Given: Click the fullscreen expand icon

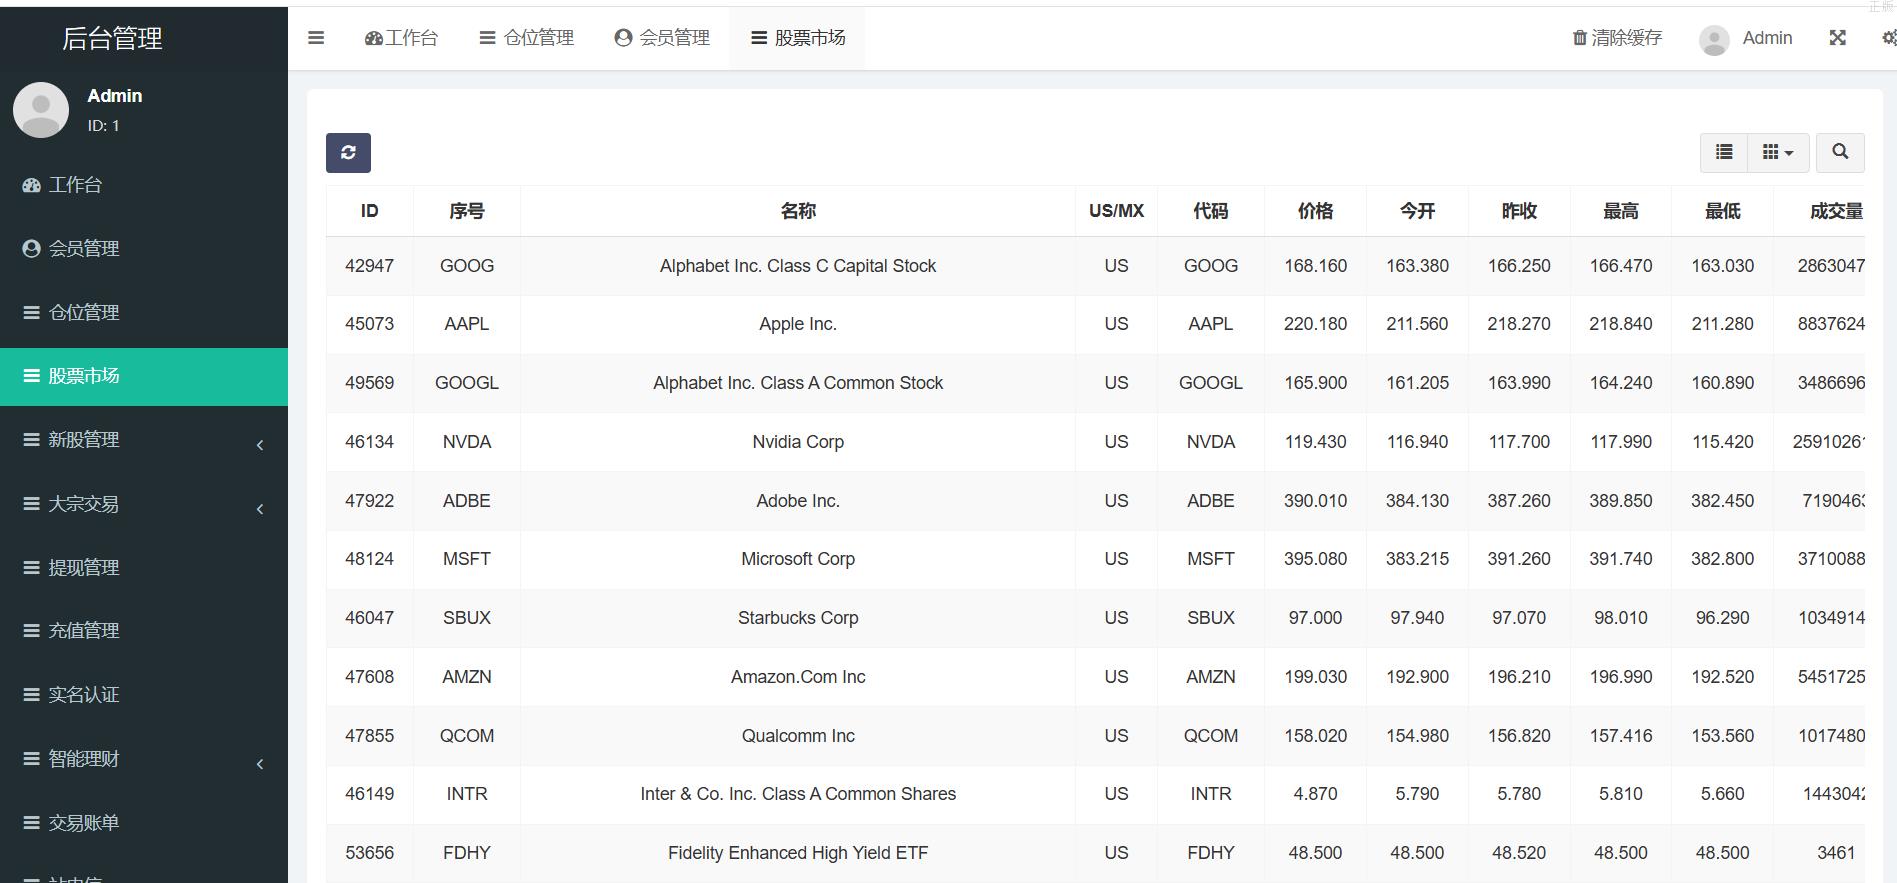Looking at the screenshot, I should tap(1837, 38).
